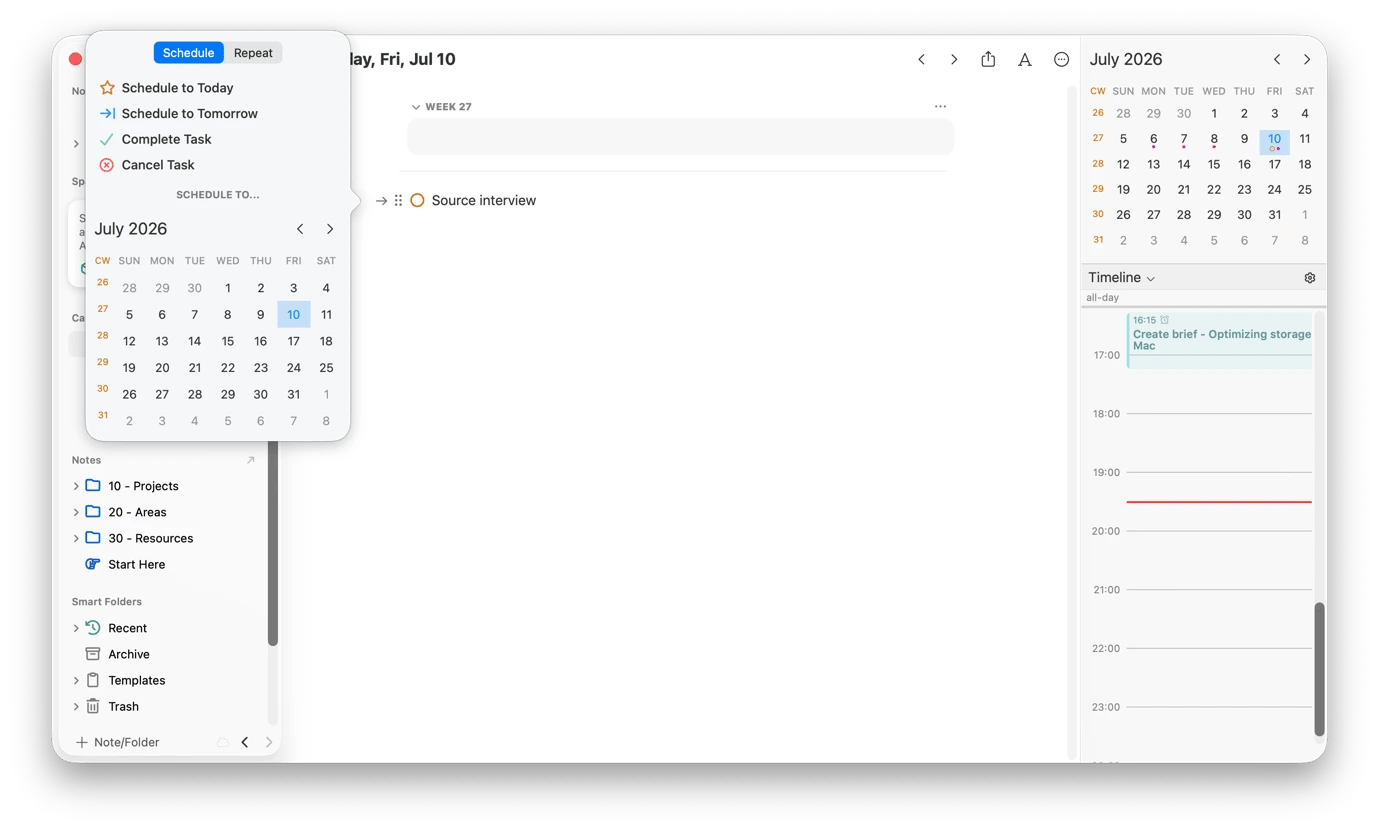This screenshot has height=831, width=1379.
Task: Open the Archive smart folder
Action: coord(129,654)
